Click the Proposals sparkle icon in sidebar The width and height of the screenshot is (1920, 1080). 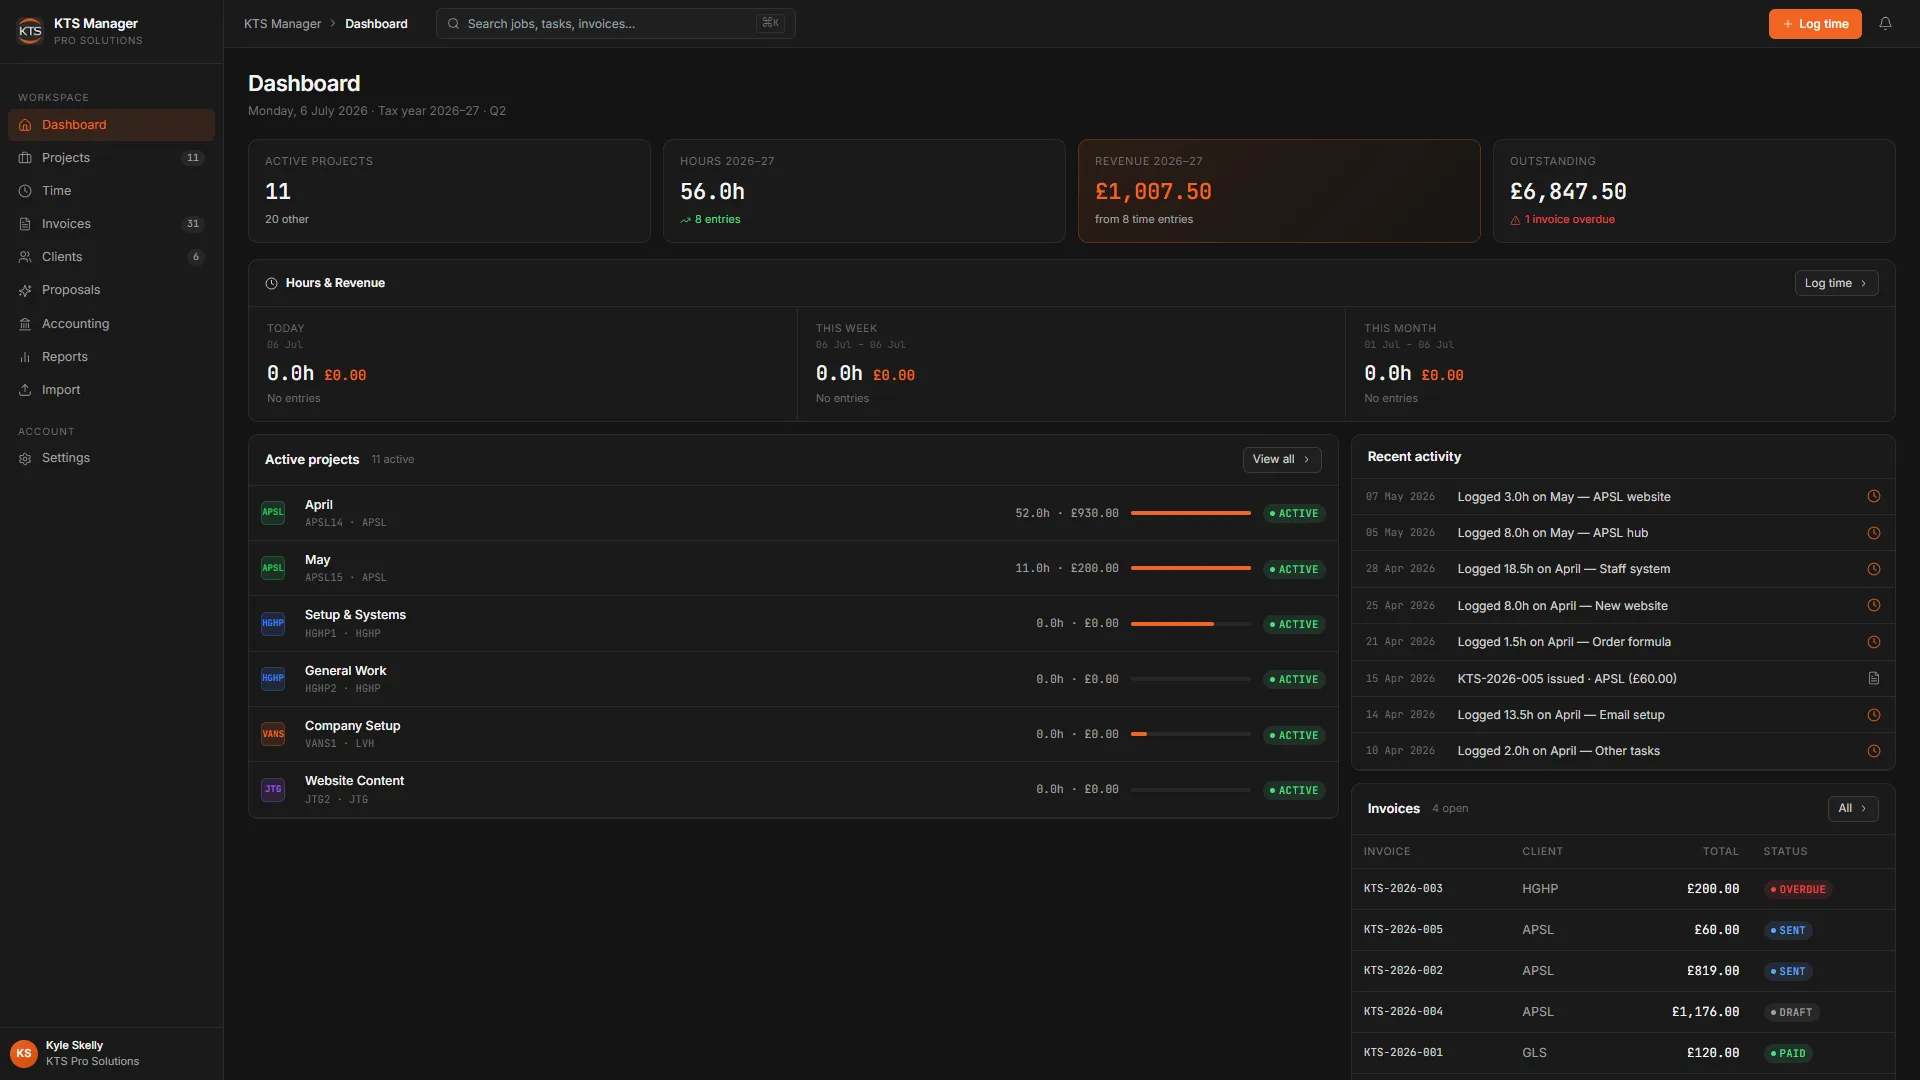click(25, 290)
